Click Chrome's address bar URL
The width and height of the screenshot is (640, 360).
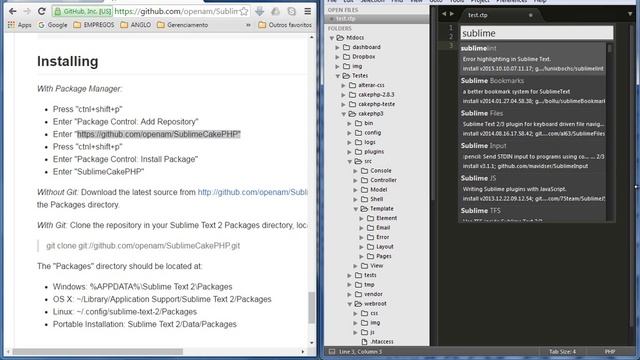coord(176,11)
